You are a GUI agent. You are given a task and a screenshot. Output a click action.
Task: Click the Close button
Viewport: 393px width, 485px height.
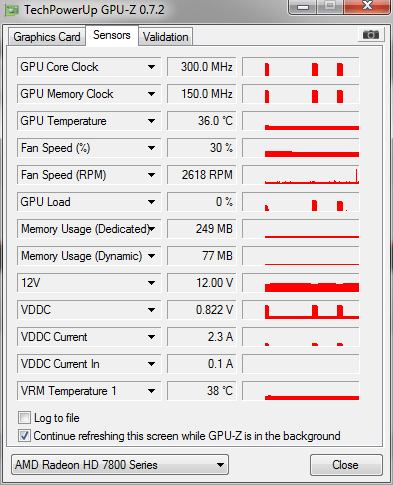click(346, 465)
